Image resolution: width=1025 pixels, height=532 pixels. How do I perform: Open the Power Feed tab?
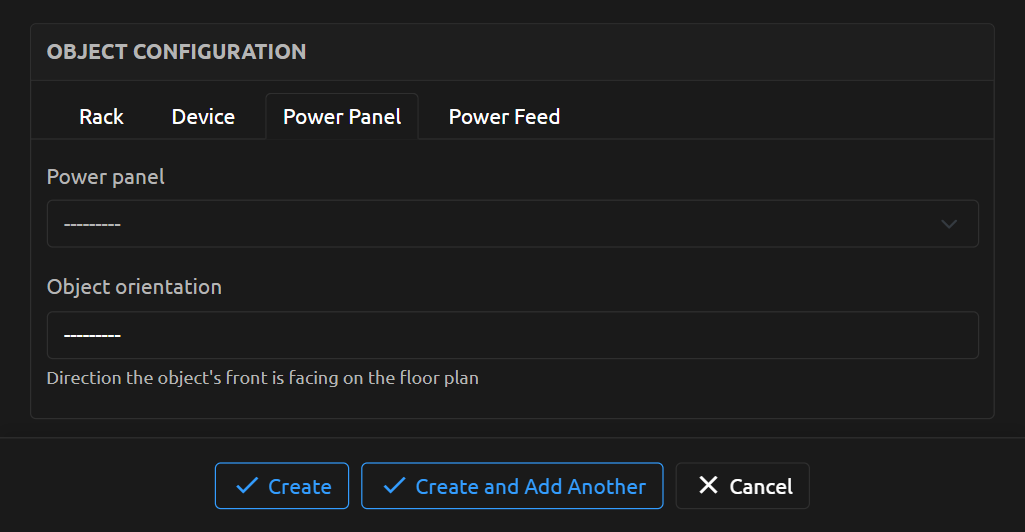point(504,117)
